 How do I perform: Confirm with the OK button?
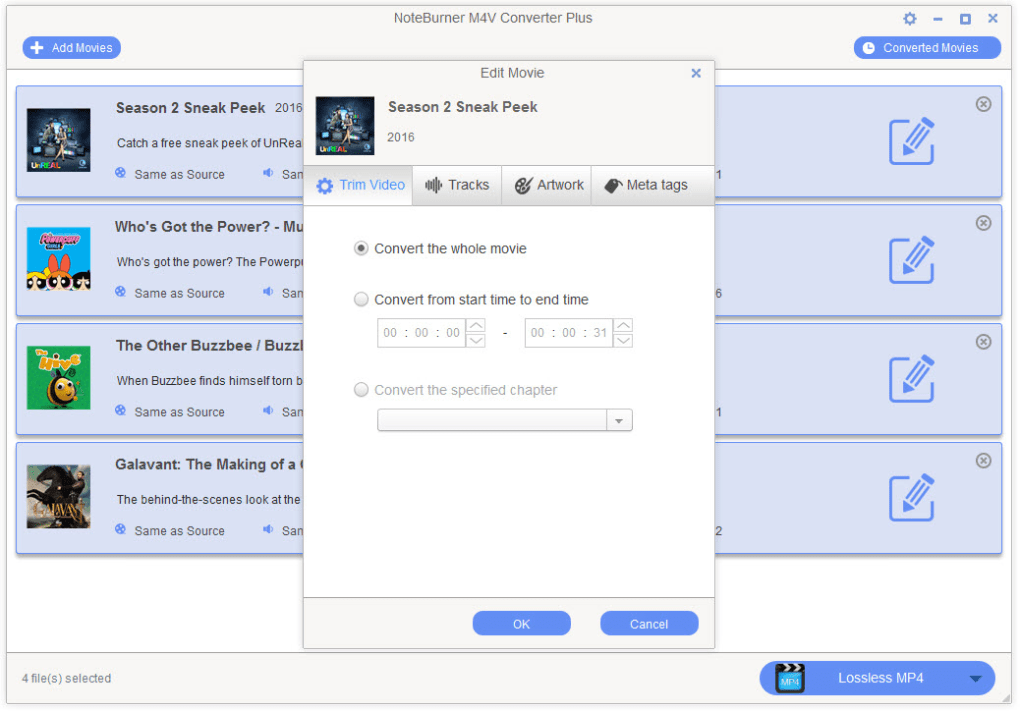521,624
